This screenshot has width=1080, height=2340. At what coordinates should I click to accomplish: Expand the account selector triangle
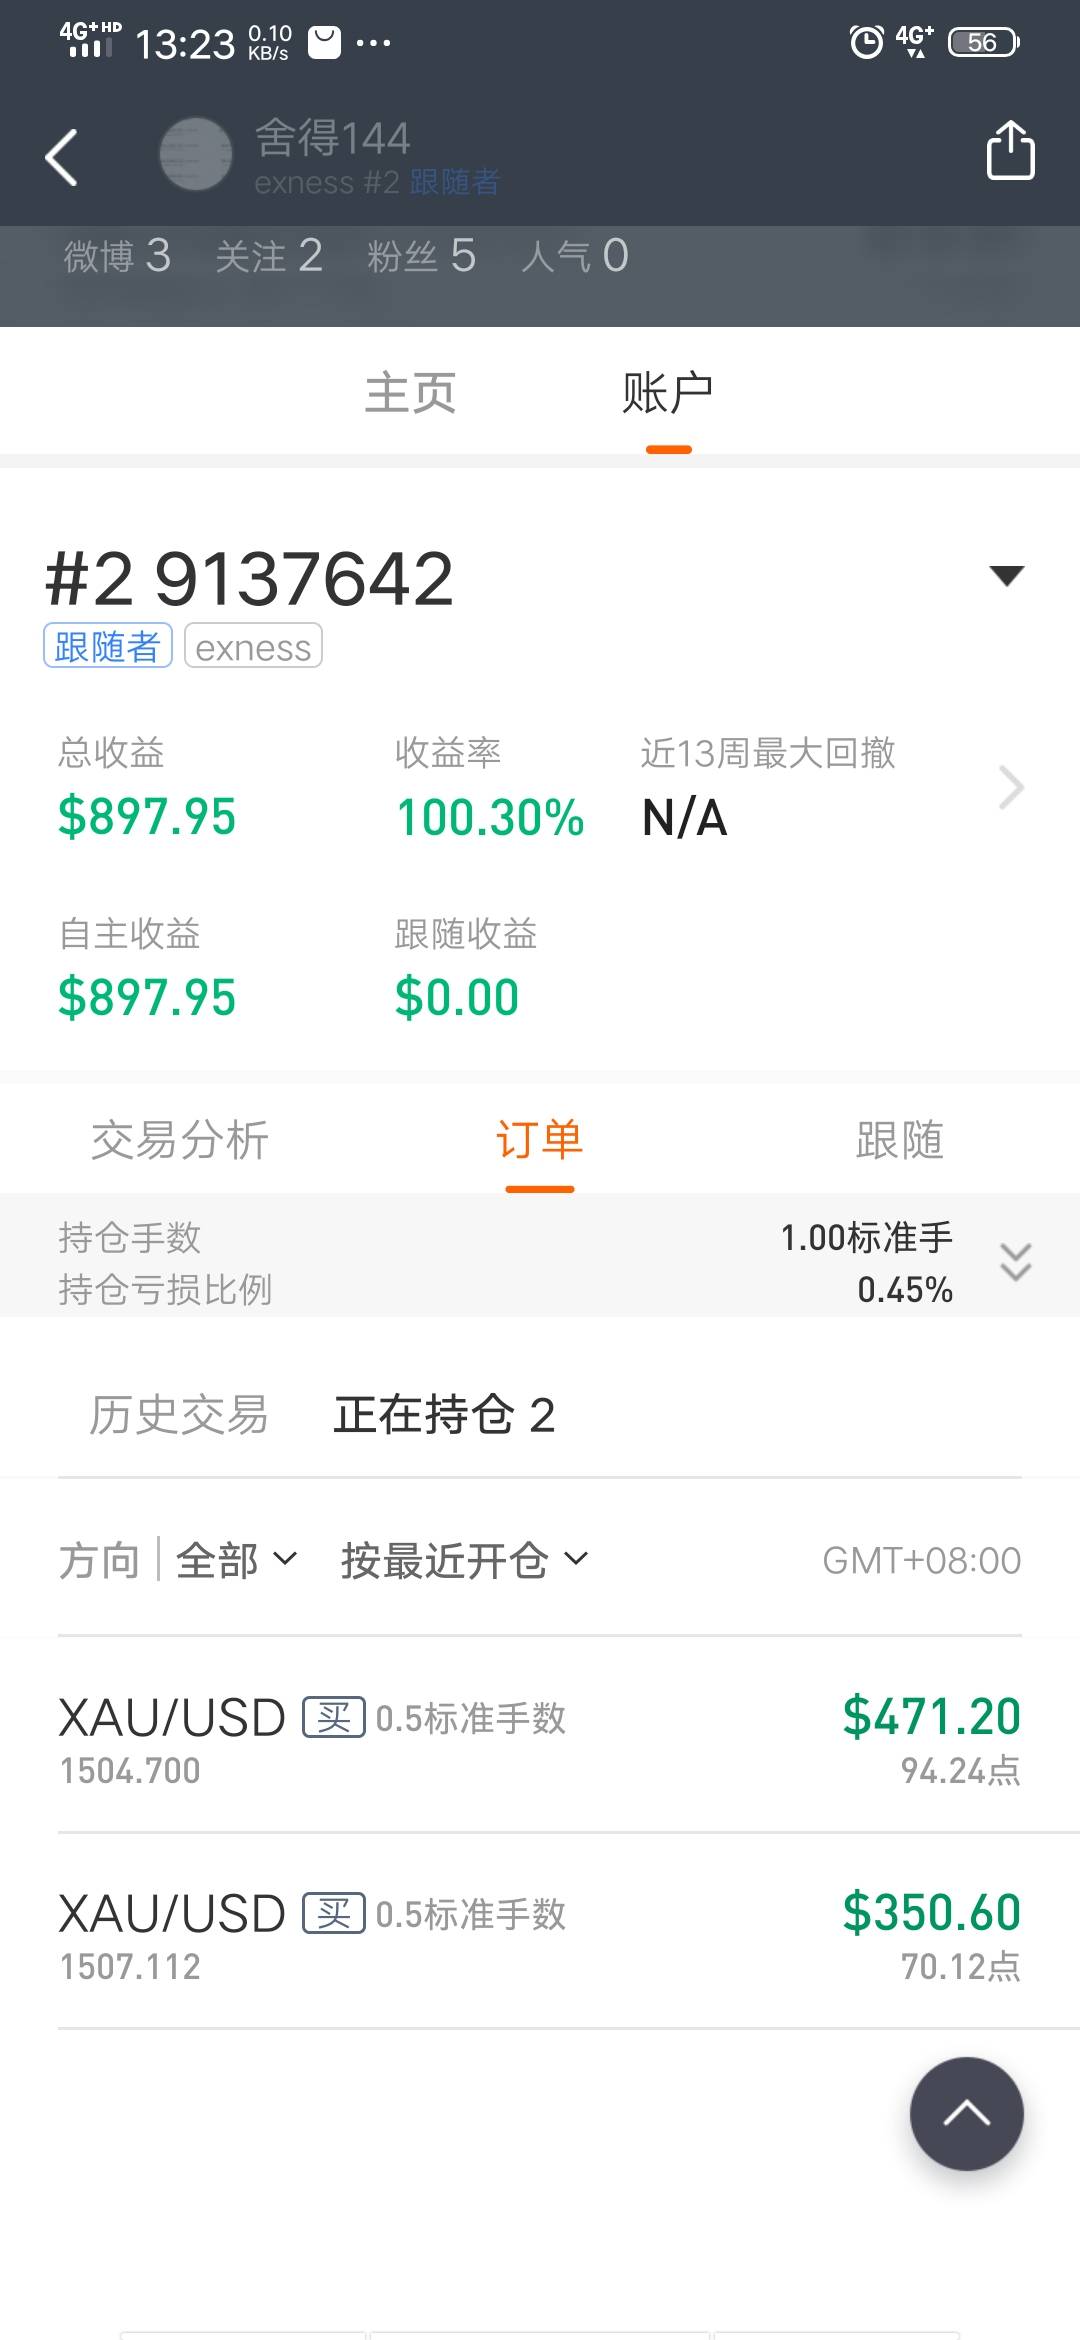pyautogui.click(x=1006, y=575)
